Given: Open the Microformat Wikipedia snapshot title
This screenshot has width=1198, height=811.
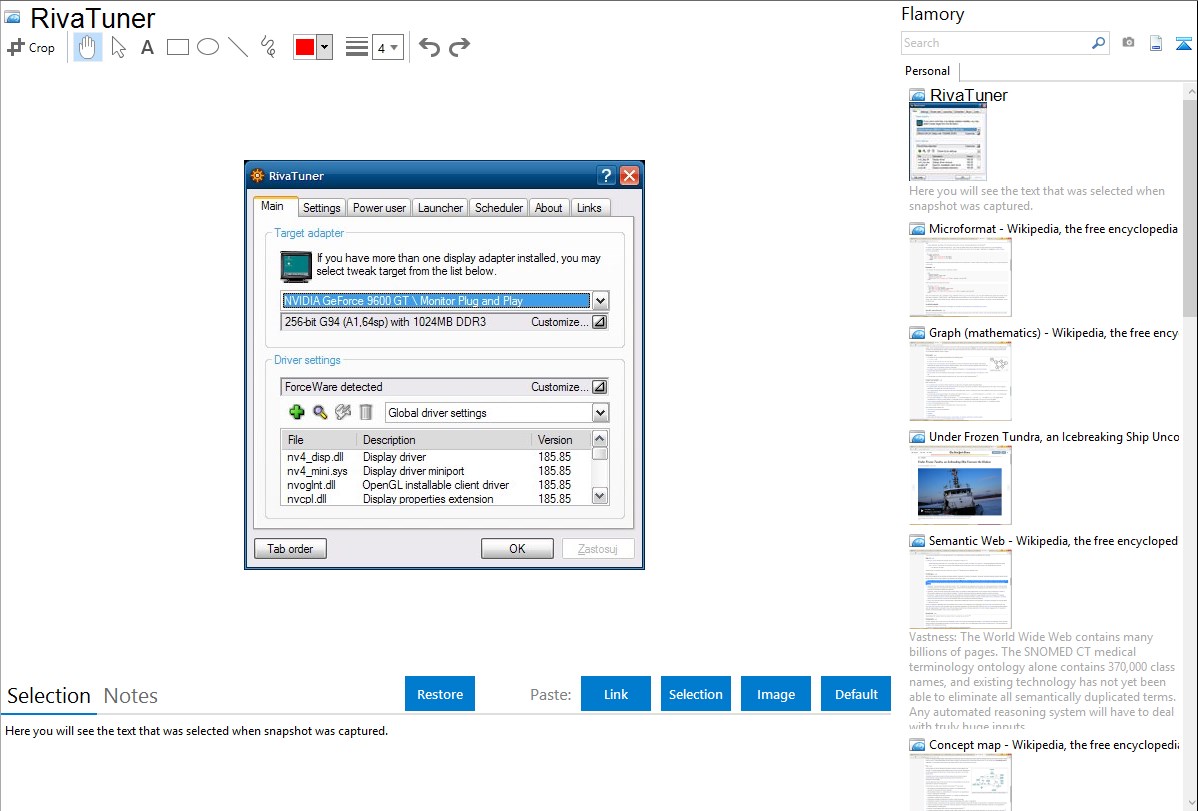Looking at the screenshot, I should click(1053, 229).
